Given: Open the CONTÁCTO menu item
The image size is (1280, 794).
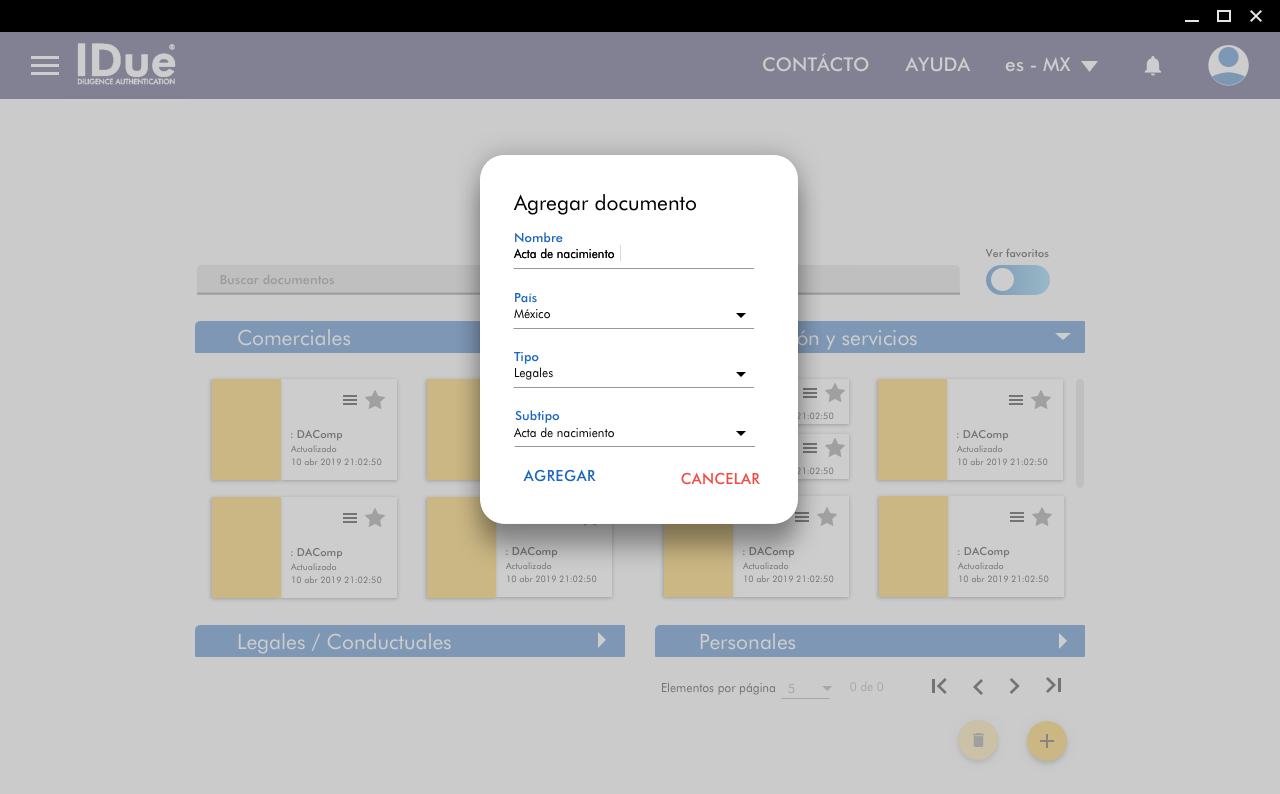Looking at the screenshot, I should pyautogui.click(x=815, y=65).
